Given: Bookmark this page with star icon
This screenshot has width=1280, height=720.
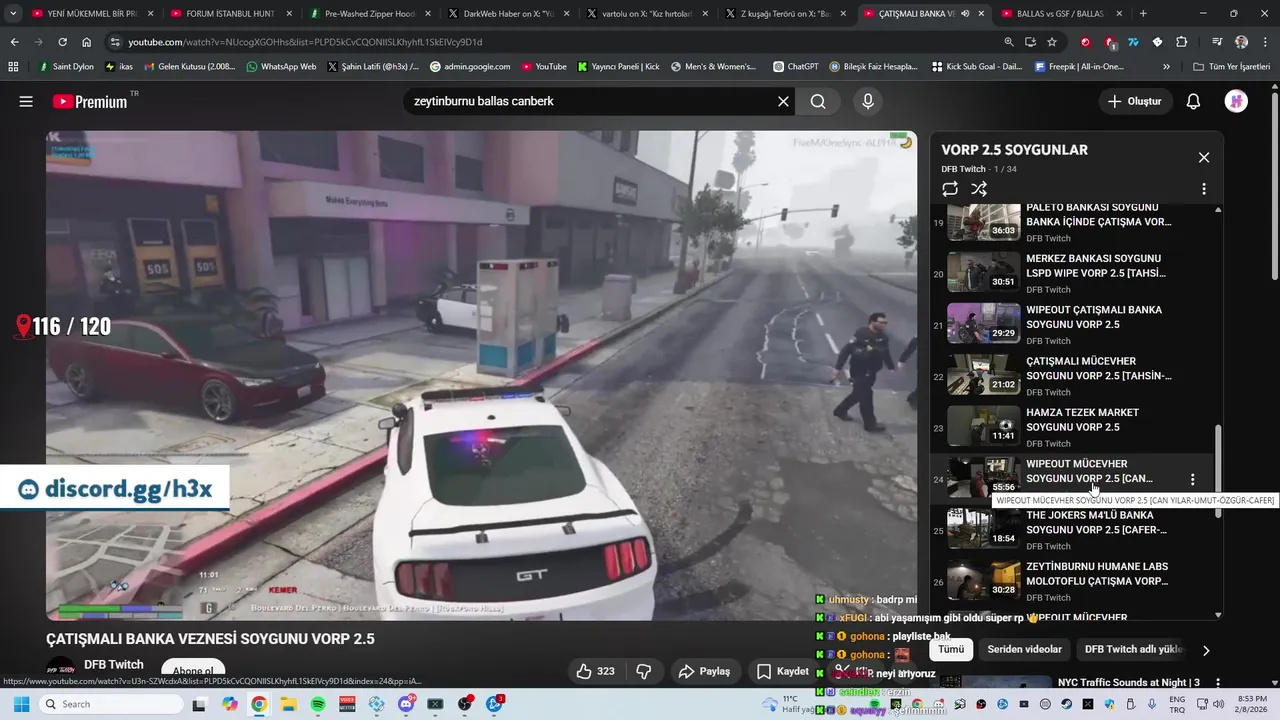Looking at the screenshot, I should 1052,42.
